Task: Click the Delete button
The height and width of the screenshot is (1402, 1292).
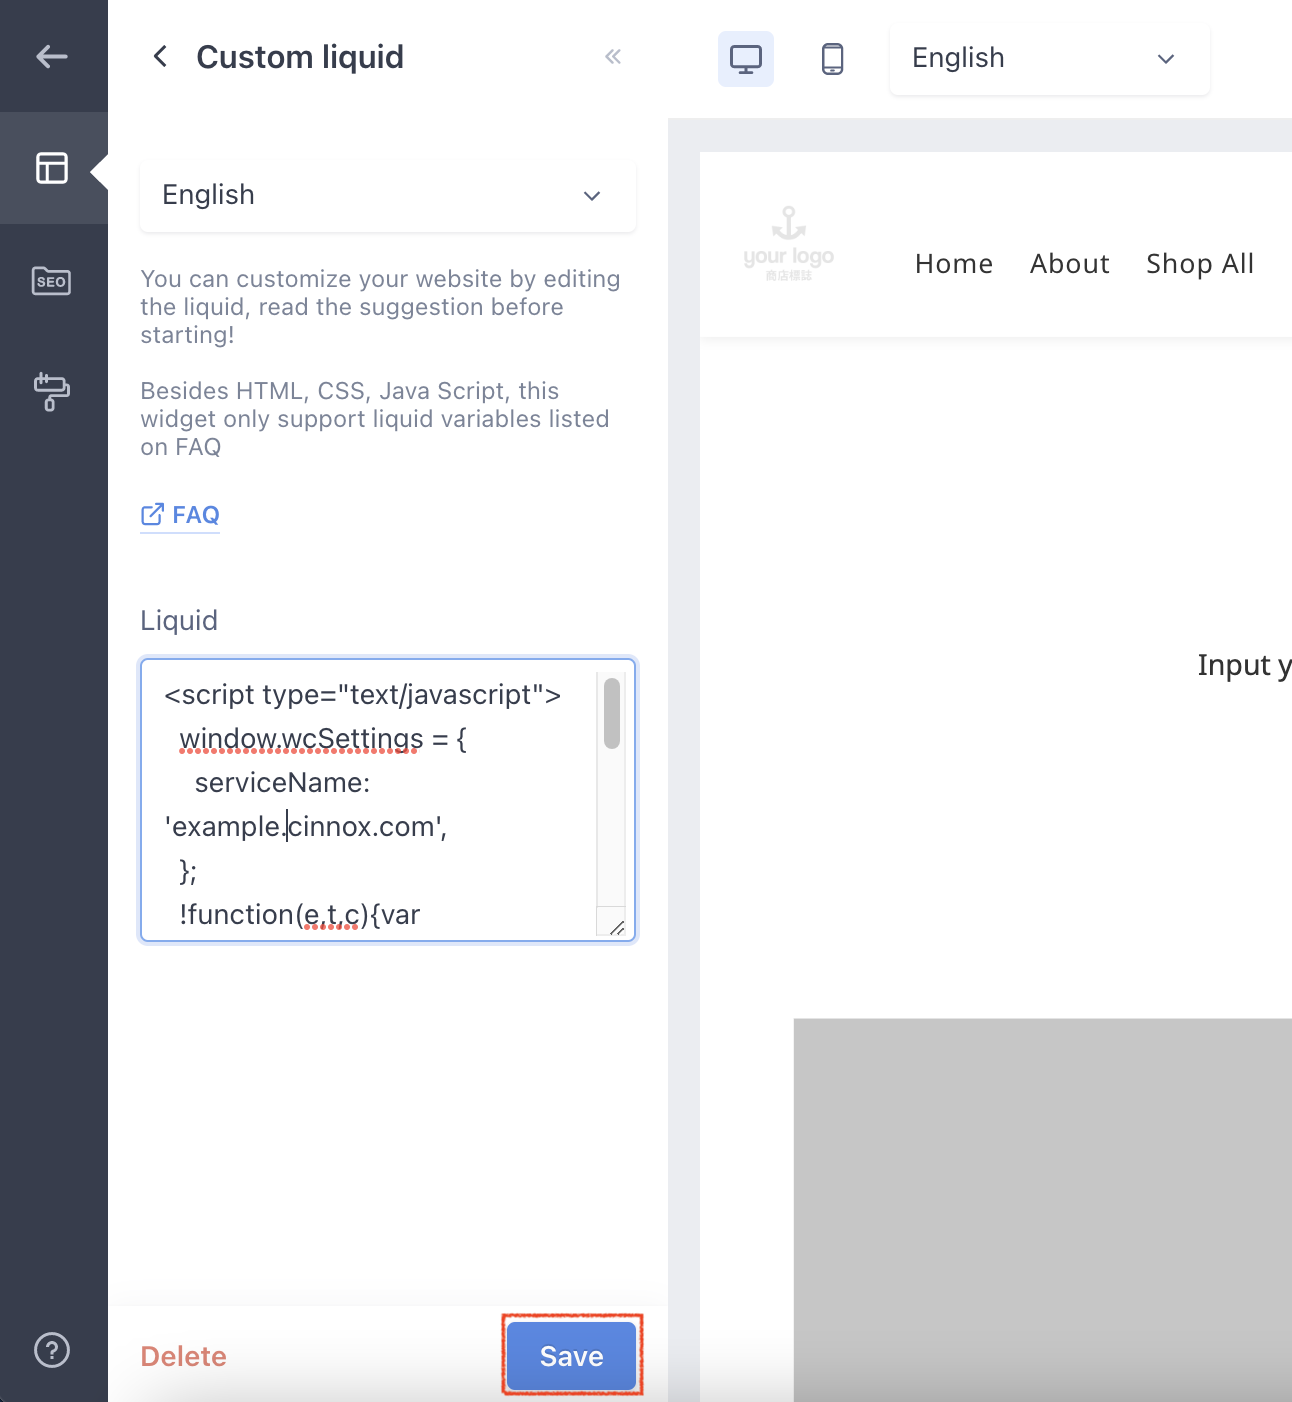Action: (x=184, y=1356)
